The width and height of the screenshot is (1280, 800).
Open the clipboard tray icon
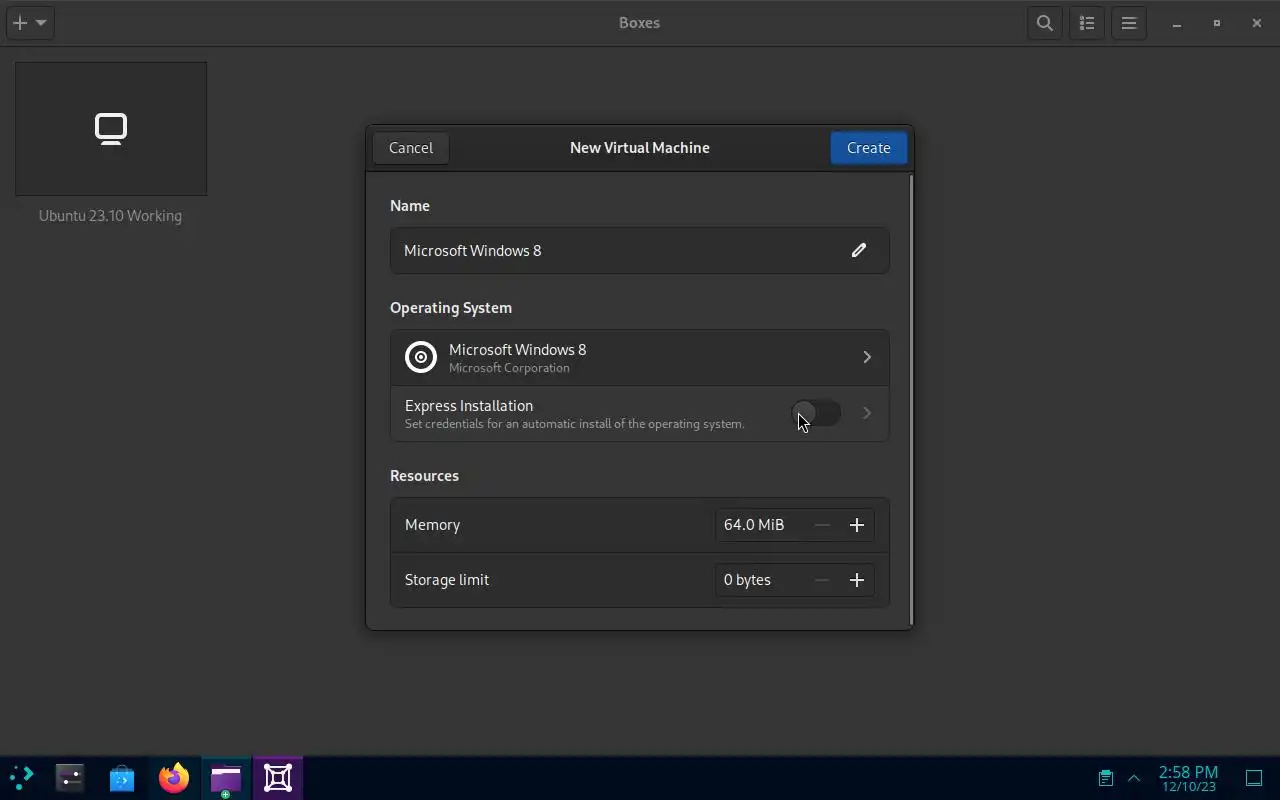[1105, 777]
